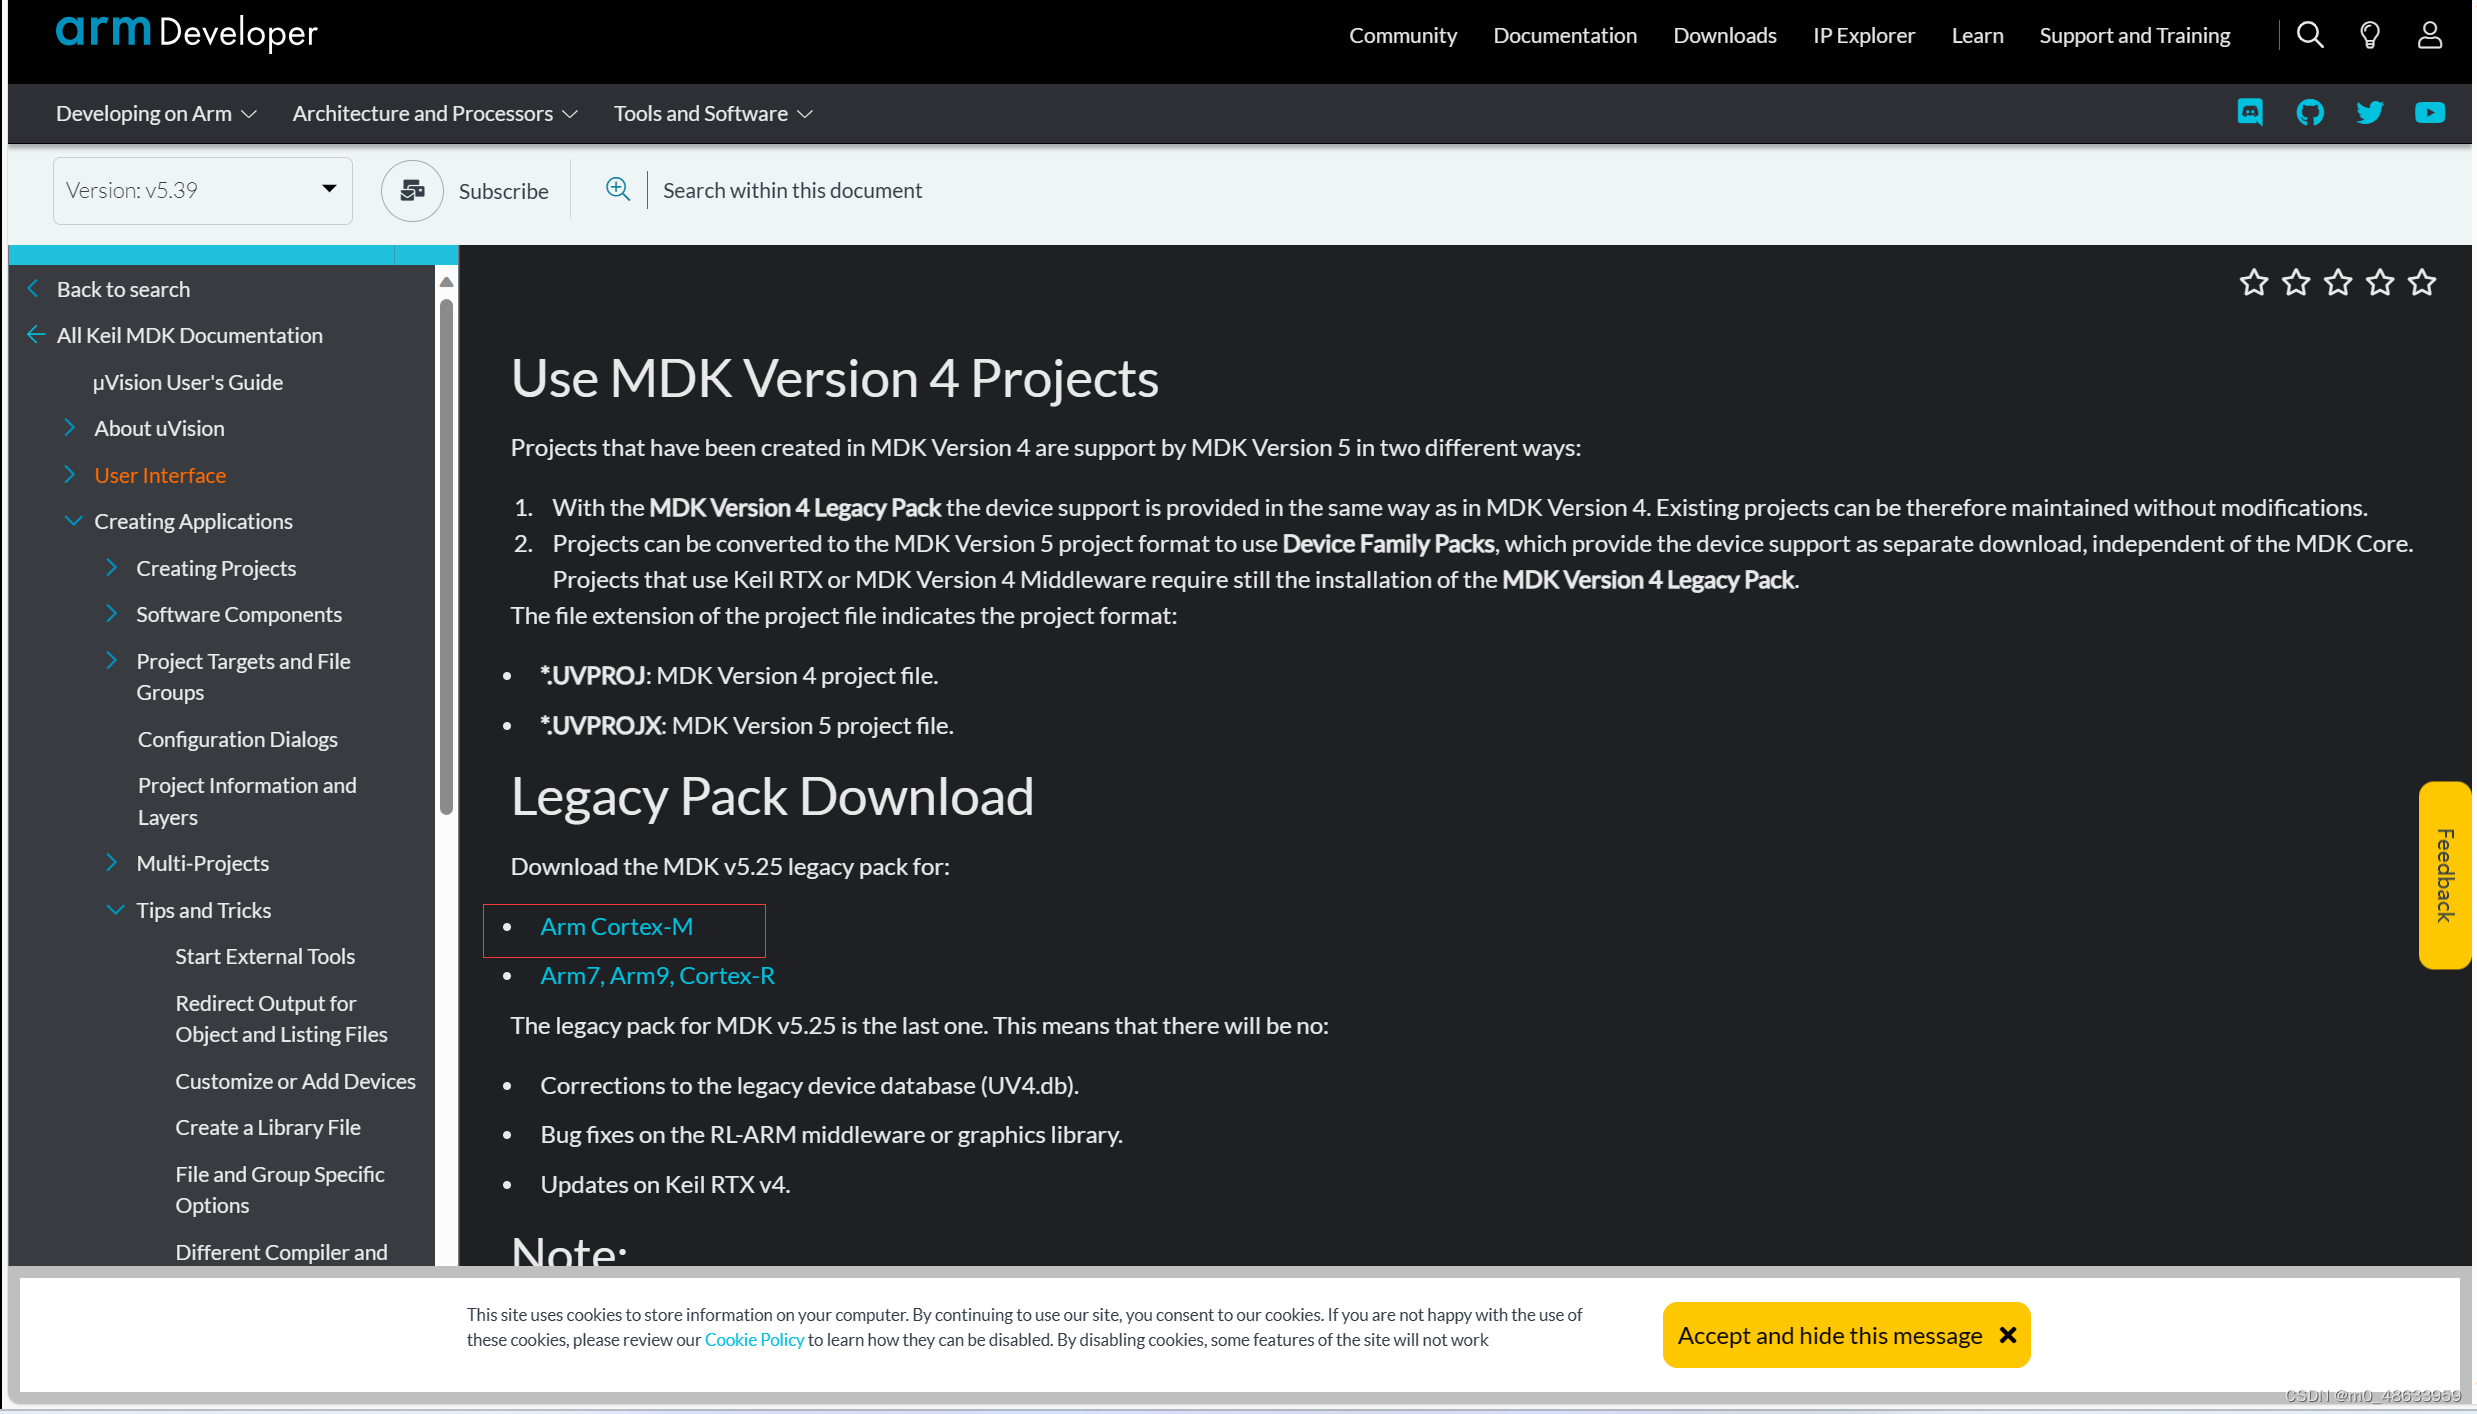Open the Downloads top menu item
The image size is (2477, 1414).
tap(1725, 36)
